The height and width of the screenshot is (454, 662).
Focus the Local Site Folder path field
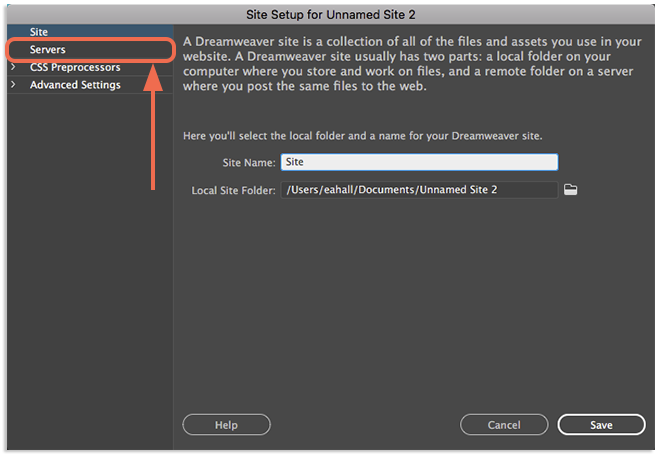tap(419, 190)
